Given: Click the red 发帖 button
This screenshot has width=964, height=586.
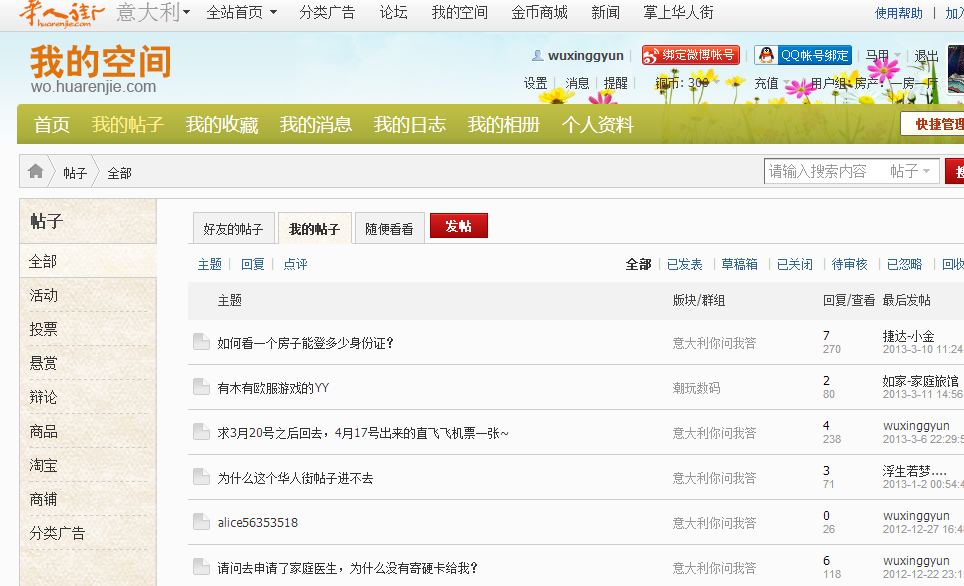Looking at the screenshot, I should tap(459, 226).
